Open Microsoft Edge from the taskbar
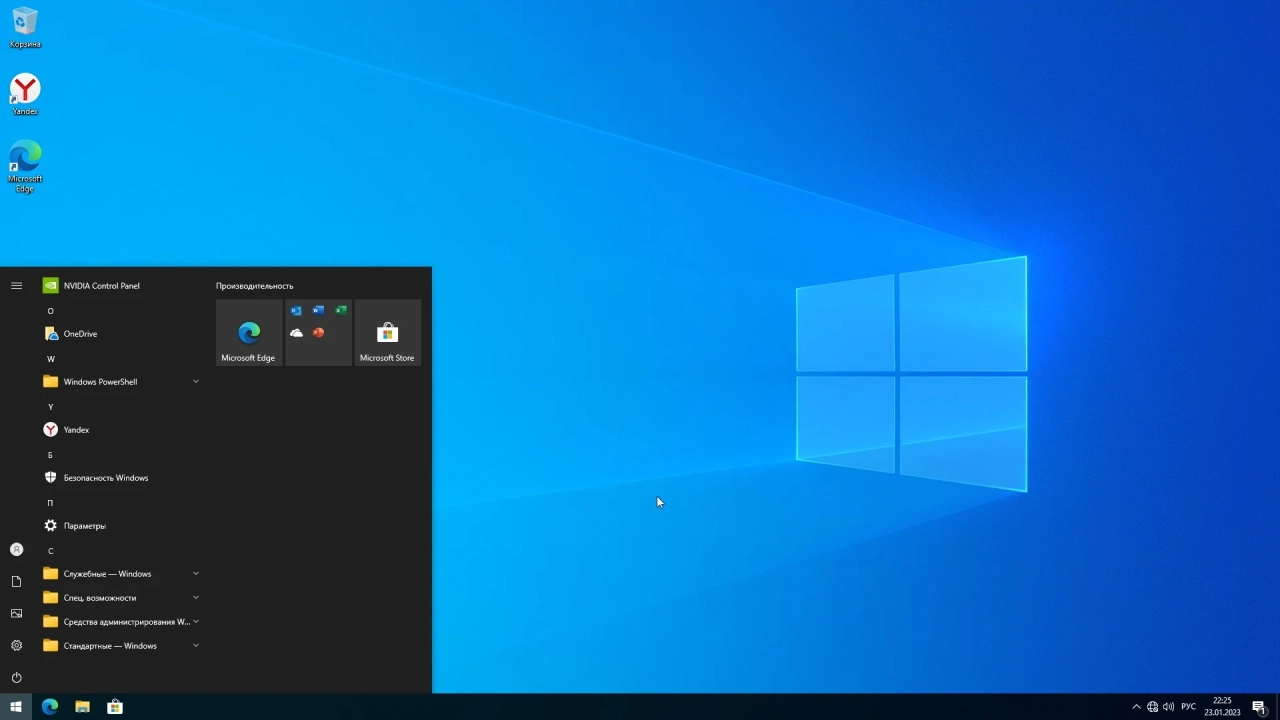1280x720 pixels. coord(50,707)
